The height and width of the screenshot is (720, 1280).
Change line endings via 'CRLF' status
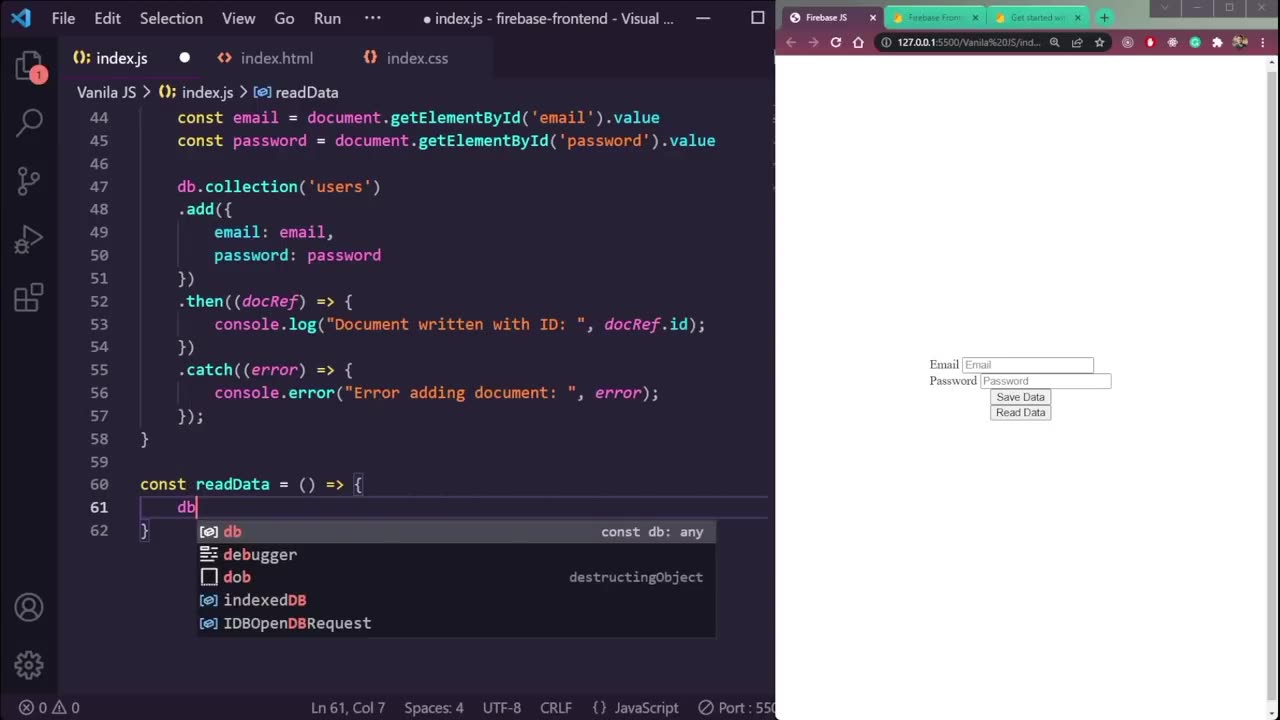pyautogui.click(x=556, y=708)
